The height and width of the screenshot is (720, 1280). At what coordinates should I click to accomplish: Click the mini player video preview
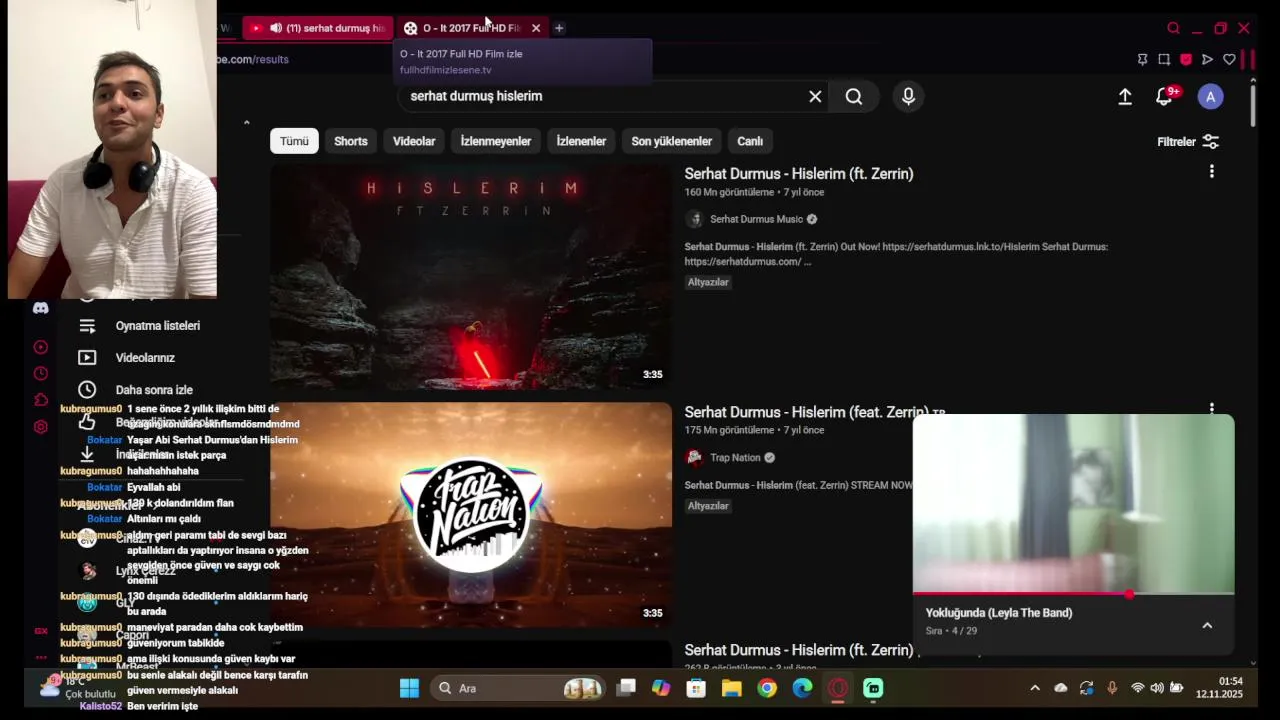(x=1073, y=503)
